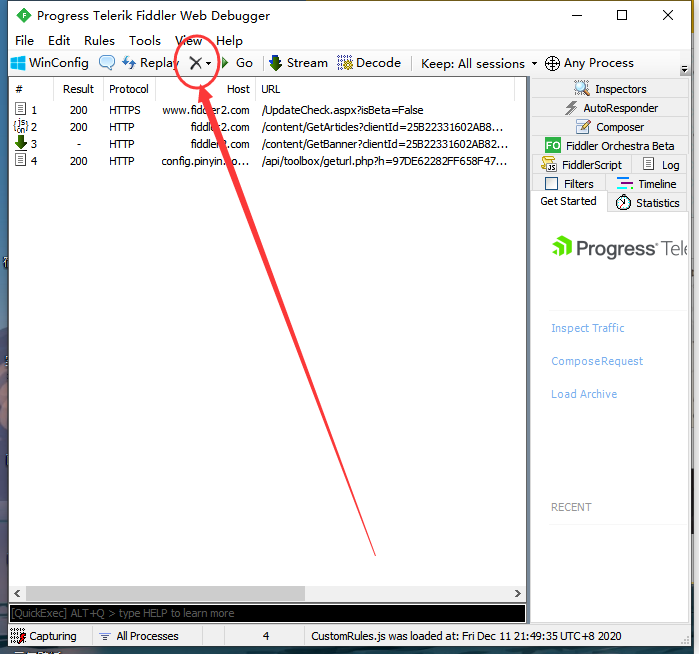The width and height of the screenshot is (699, 654).
Task: Click the Replay toolbar button
Action: [x=150, y=63]
